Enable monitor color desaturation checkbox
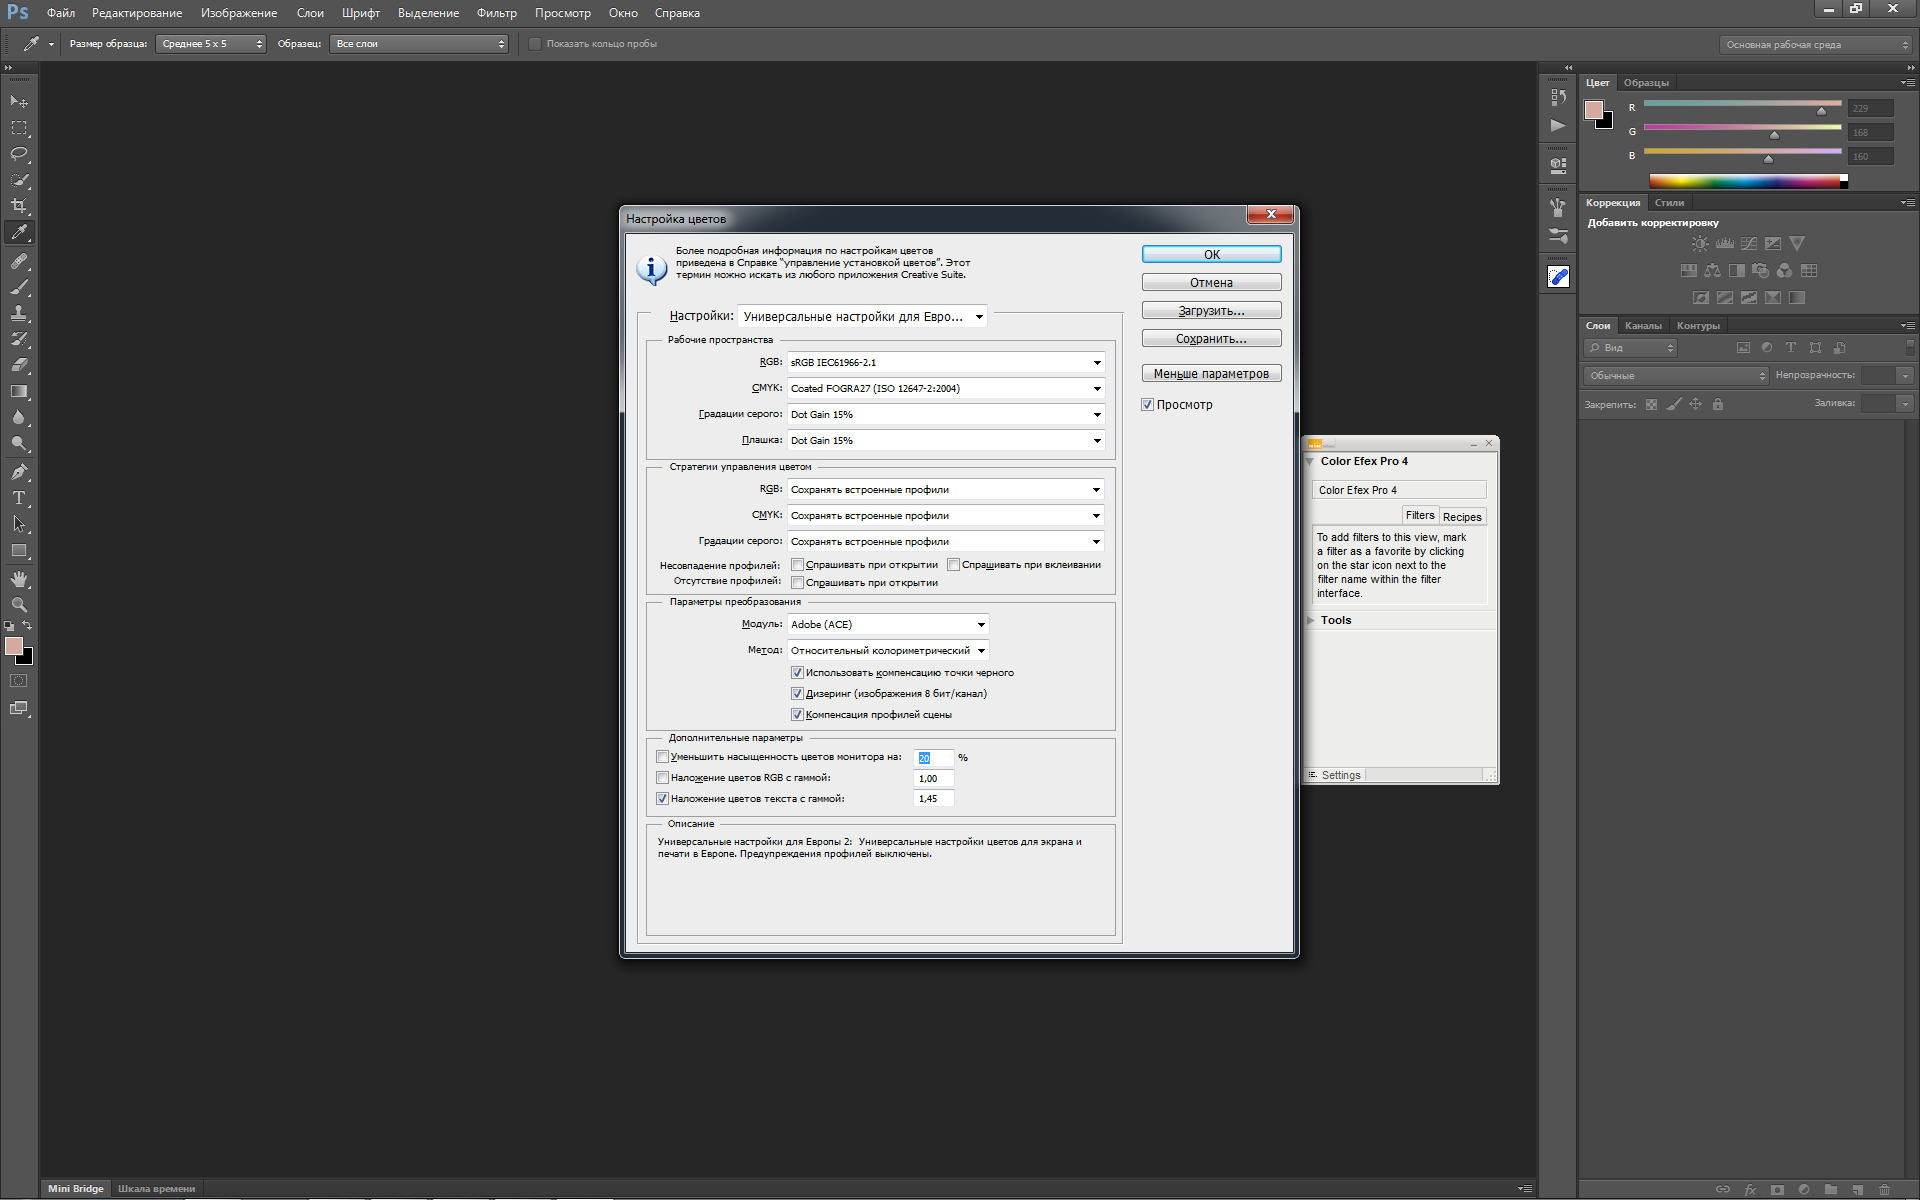This screenshot has height=1200, width=1920. point(662,757)
